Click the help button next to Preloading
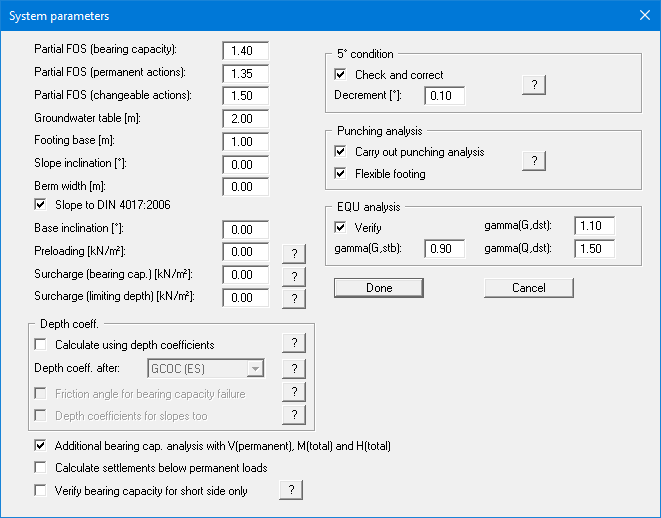The image size is (661, 518). 293,253
